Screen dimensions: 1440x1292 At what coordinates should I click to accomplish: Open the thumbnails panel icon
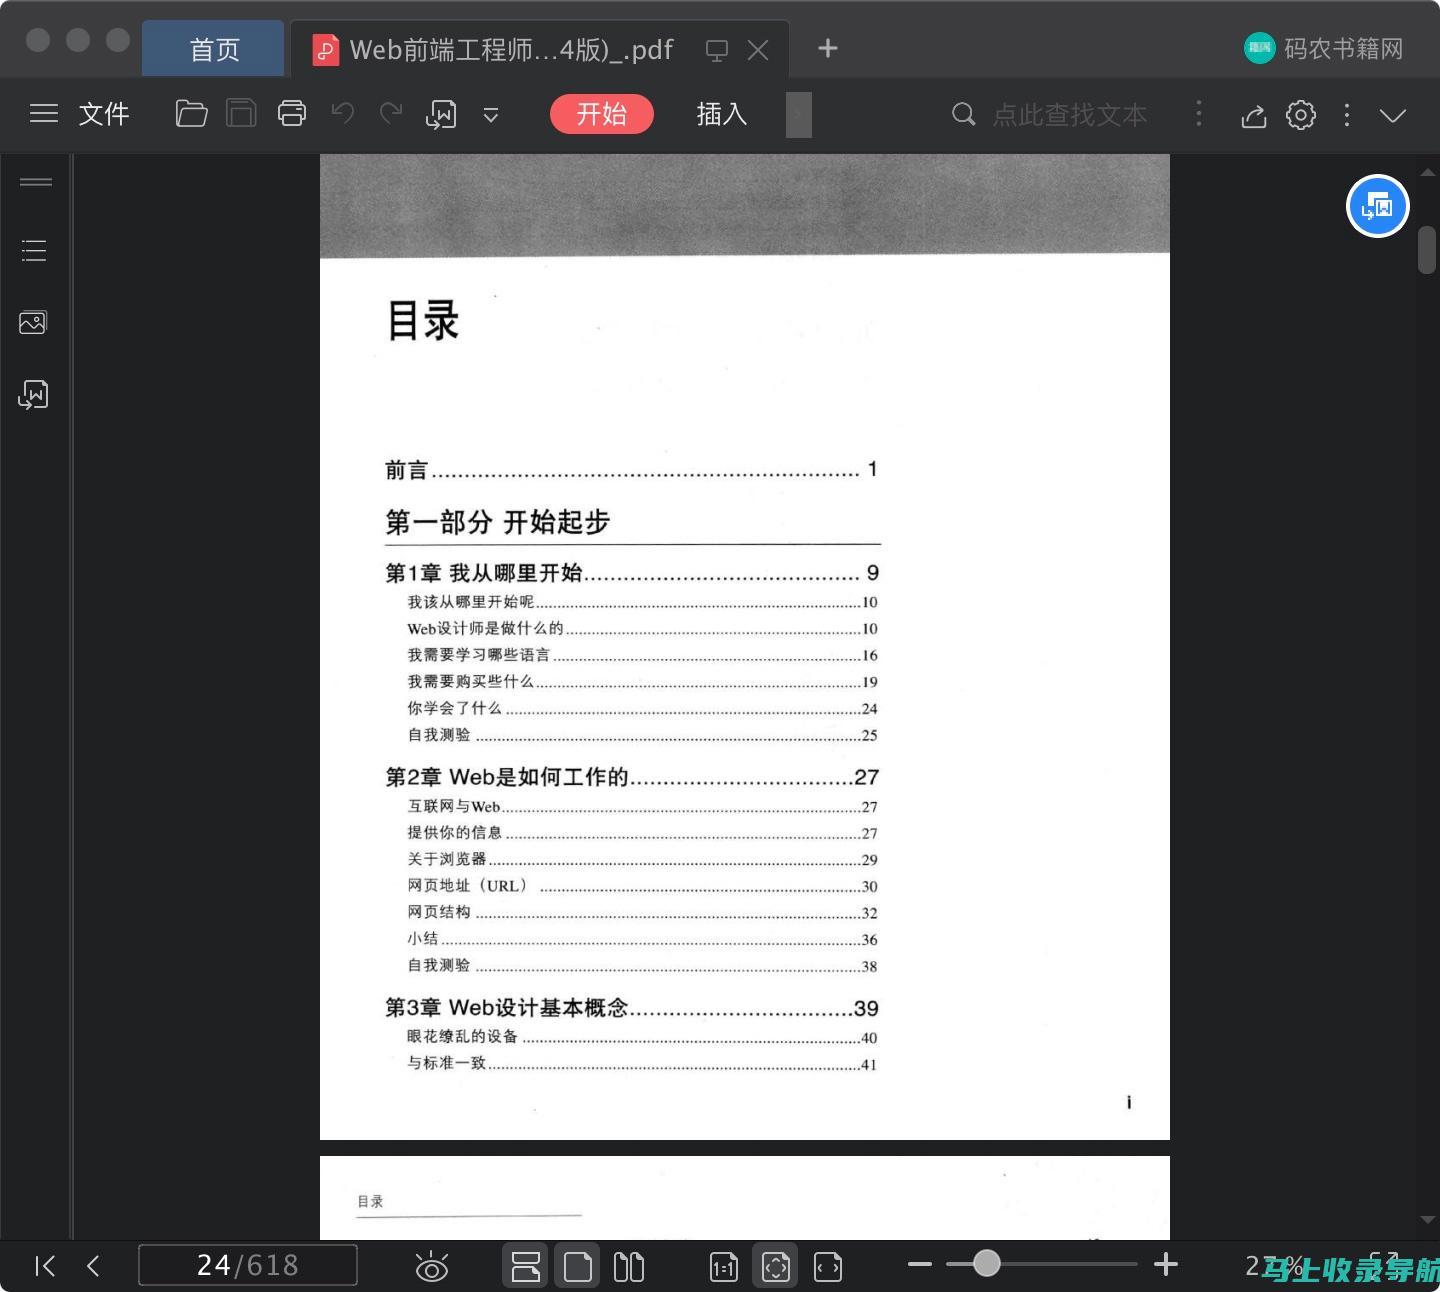pyautogui.click(x=33, y=322)
